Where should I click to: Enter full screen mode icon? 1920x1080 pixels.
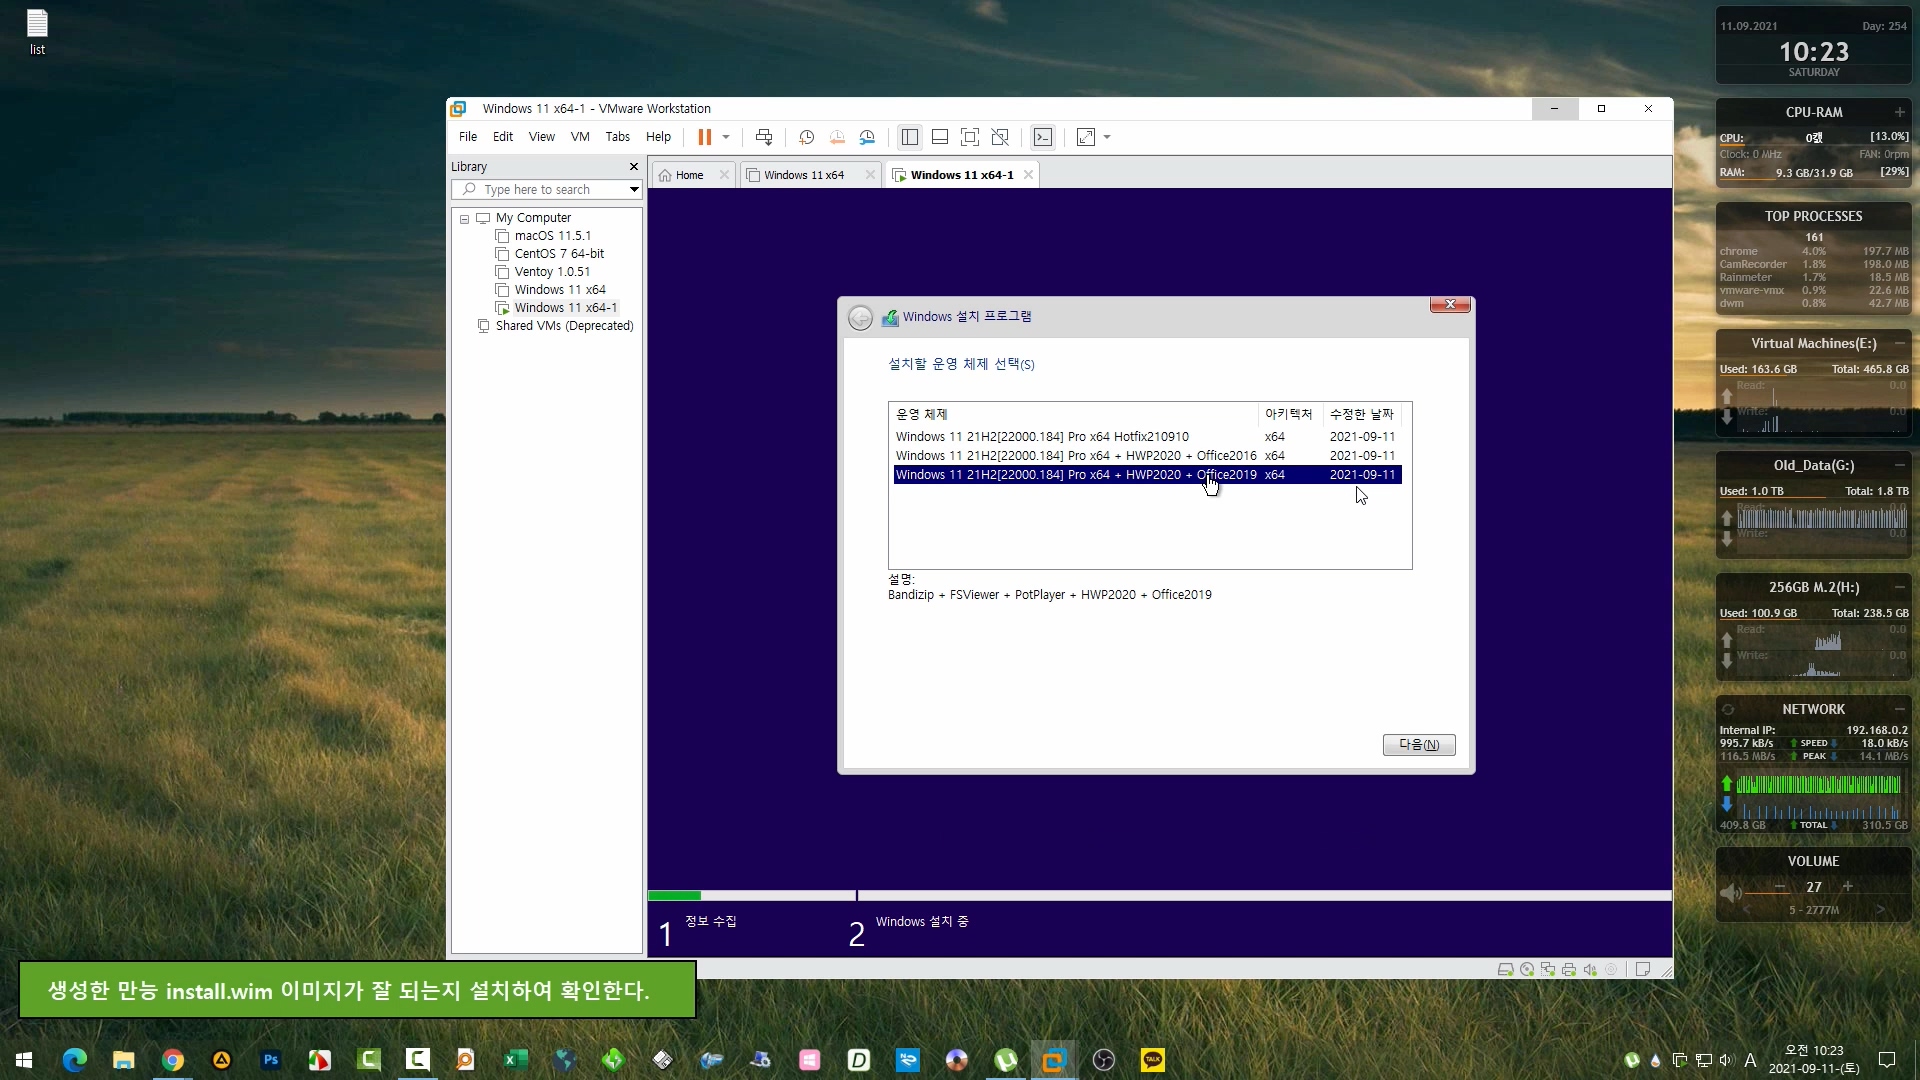point(969,137)
